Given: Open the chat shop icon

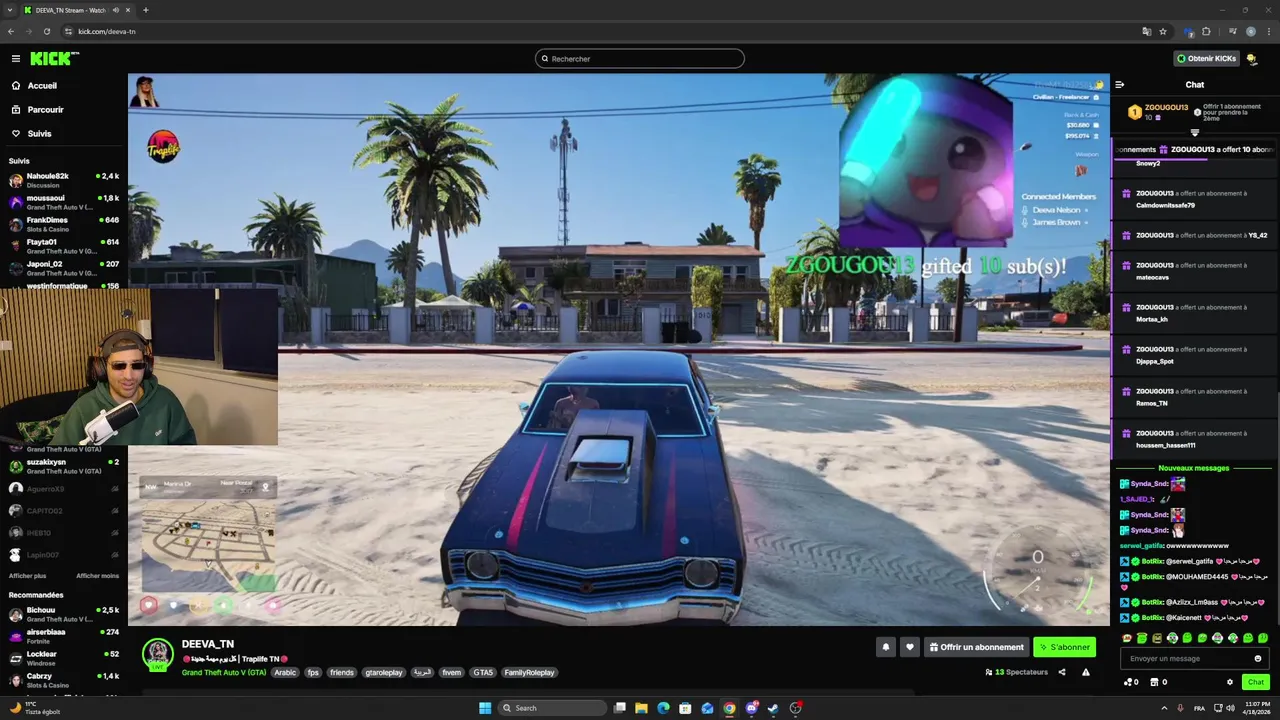Looking at the screenshot, I should pos(1158,682).
